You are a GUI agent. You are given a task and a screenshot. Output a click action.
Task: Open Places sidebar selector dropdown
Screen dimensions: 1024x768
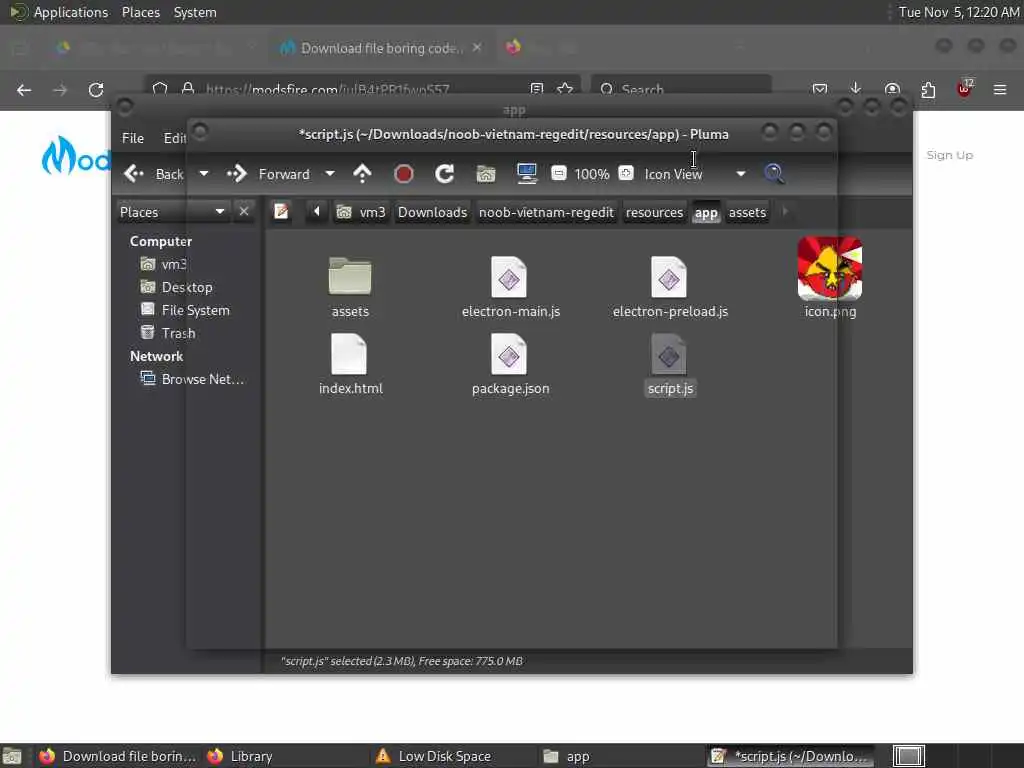click(172, 212)
